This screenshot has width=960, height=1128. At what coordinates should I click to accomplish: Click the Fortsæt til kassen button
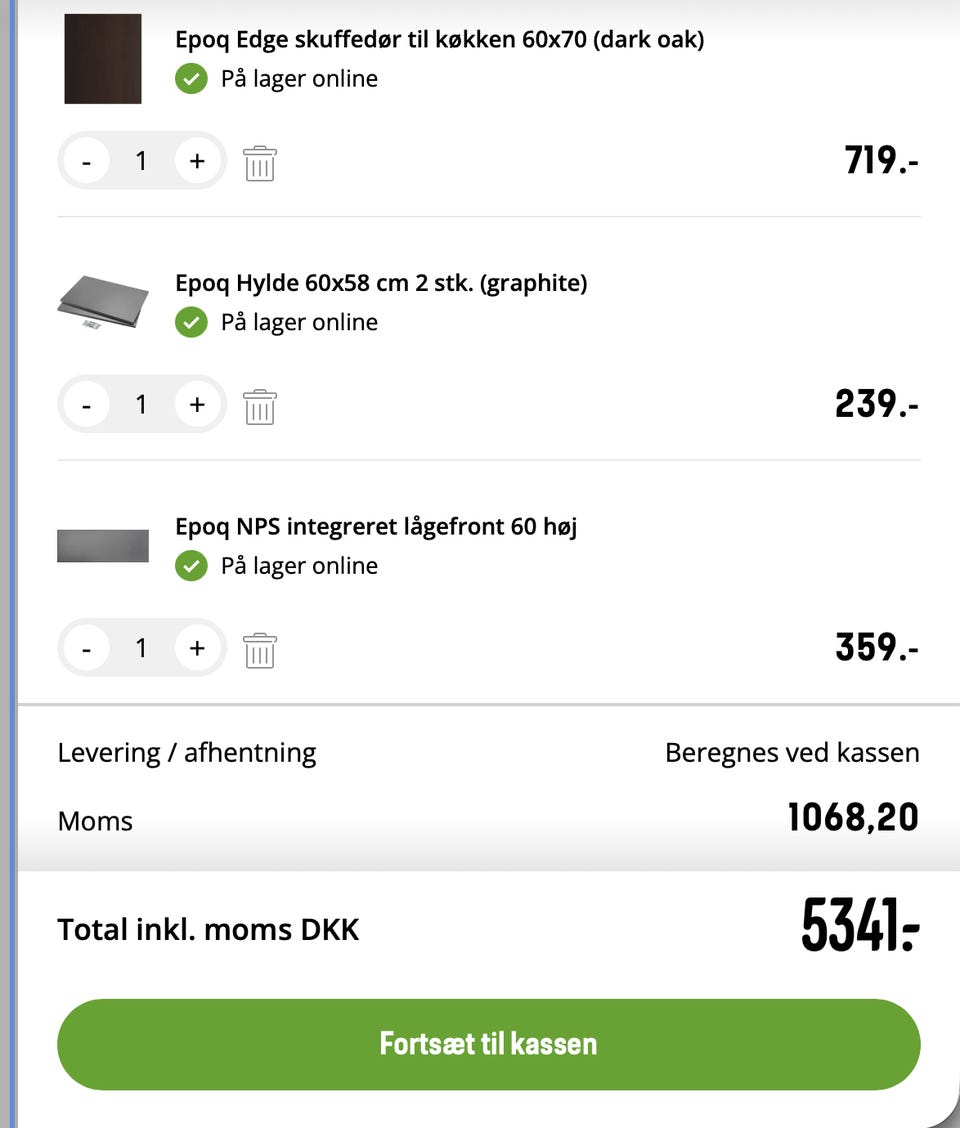pyautogui.click(x=488, y=1044)
